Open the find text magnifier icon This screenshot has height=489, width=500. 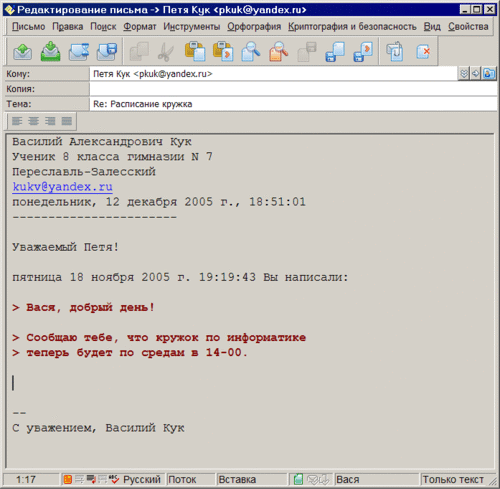tap(251, 52)
